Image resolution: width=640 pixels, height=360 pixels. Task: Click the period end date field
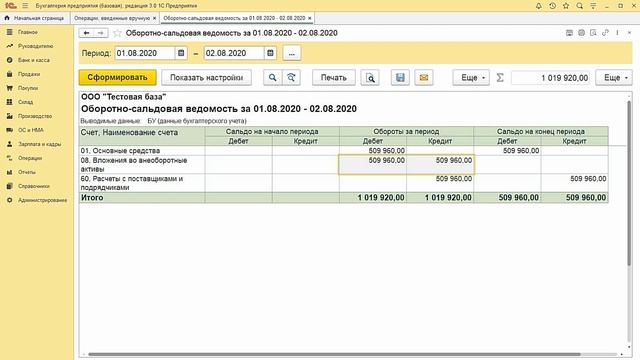pyautogui.click(x=234, y=53)
